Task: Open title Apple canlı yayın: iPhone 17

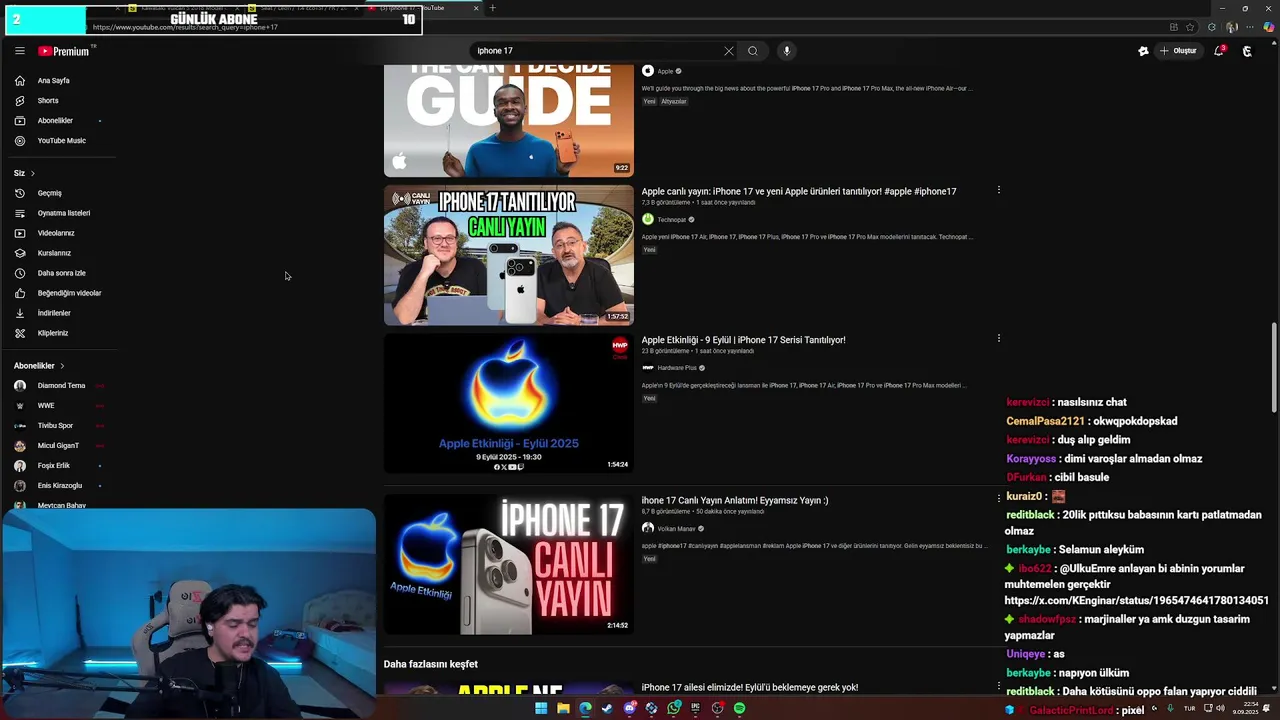Action: coord(799,191)
